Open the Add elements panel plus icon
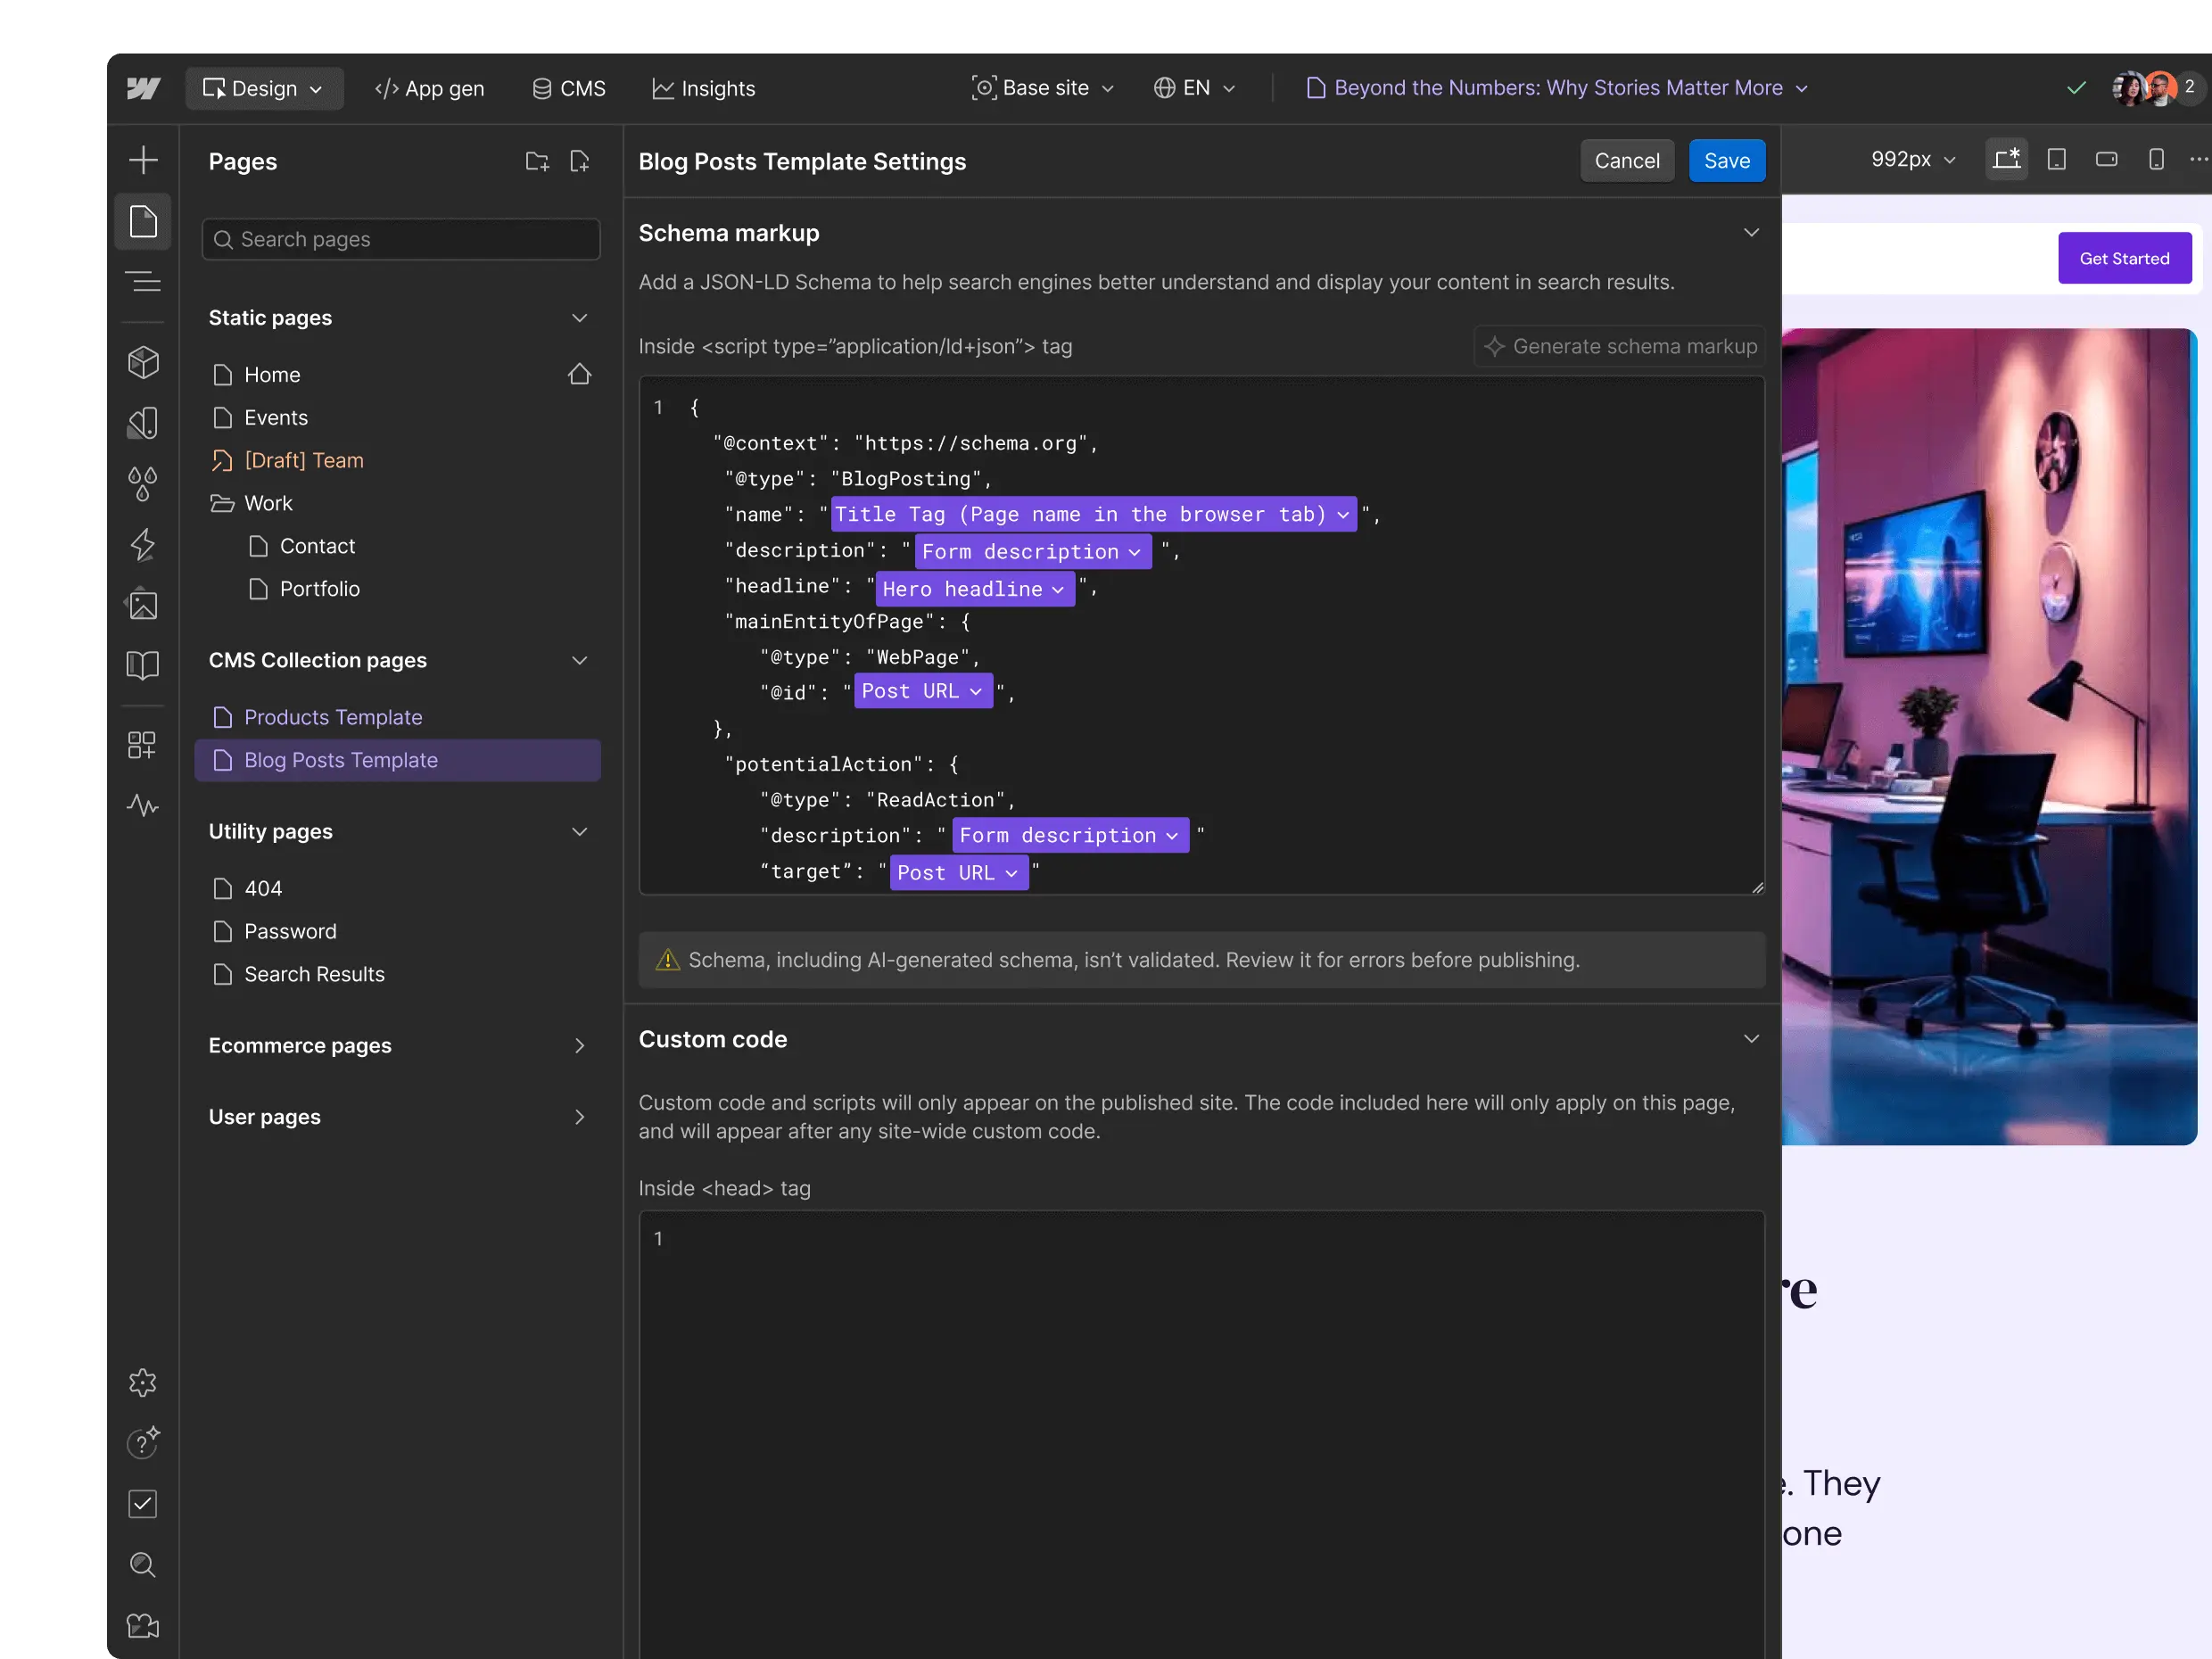 coord(143,160)
